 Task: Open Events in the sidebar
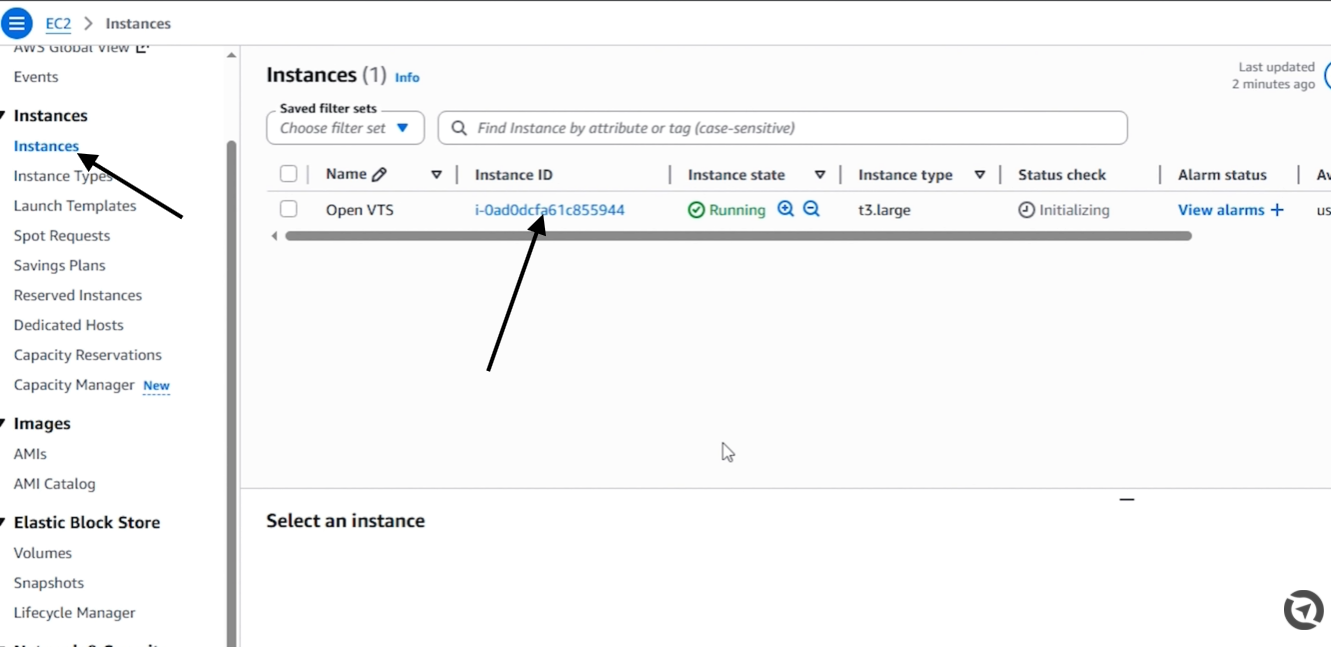(x=36, y=77)
